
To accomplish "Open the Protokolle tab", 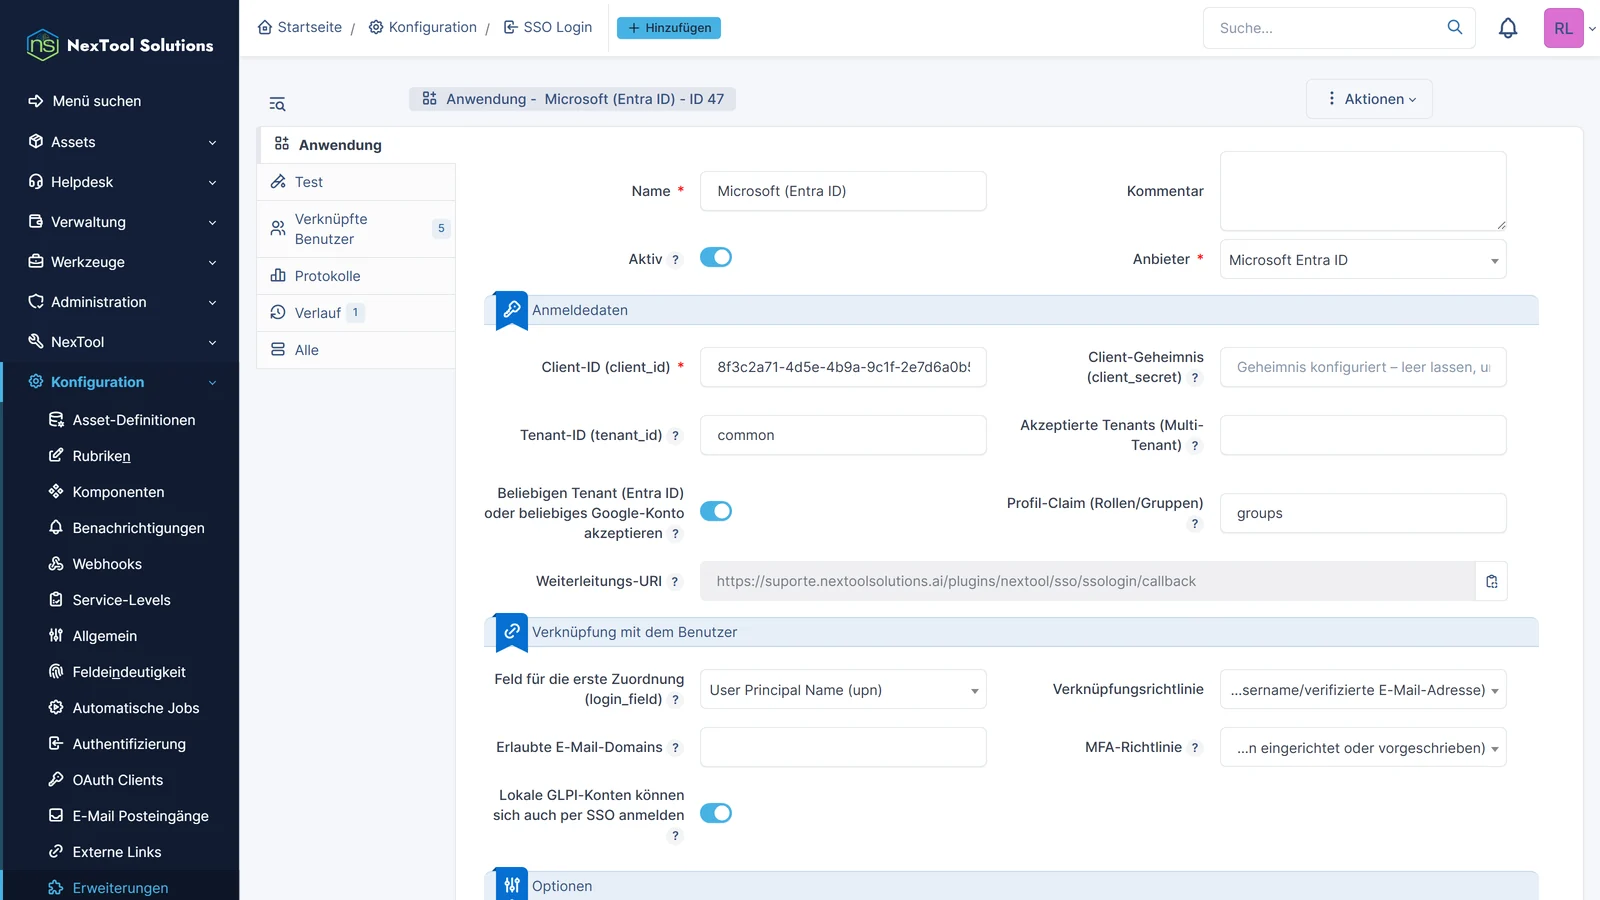I will (356, 276).
